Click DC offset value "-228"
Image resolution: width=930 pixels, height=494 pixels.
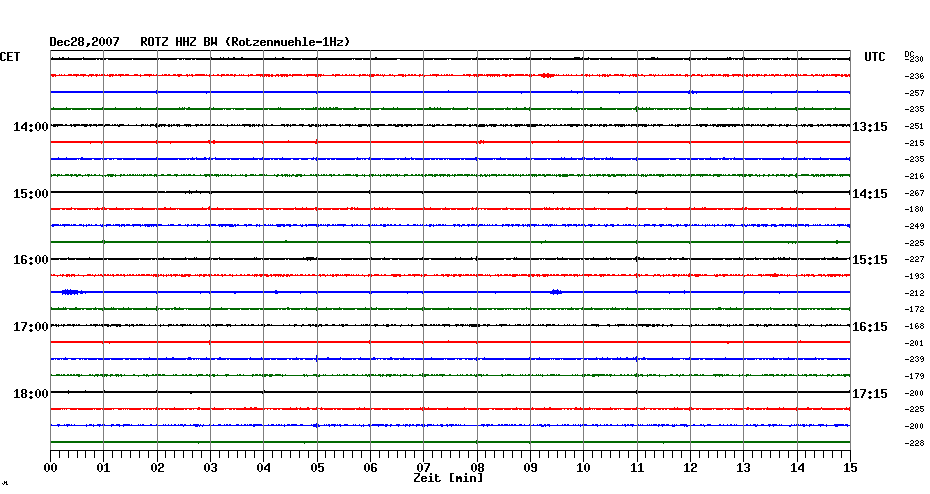click(914, 443)
